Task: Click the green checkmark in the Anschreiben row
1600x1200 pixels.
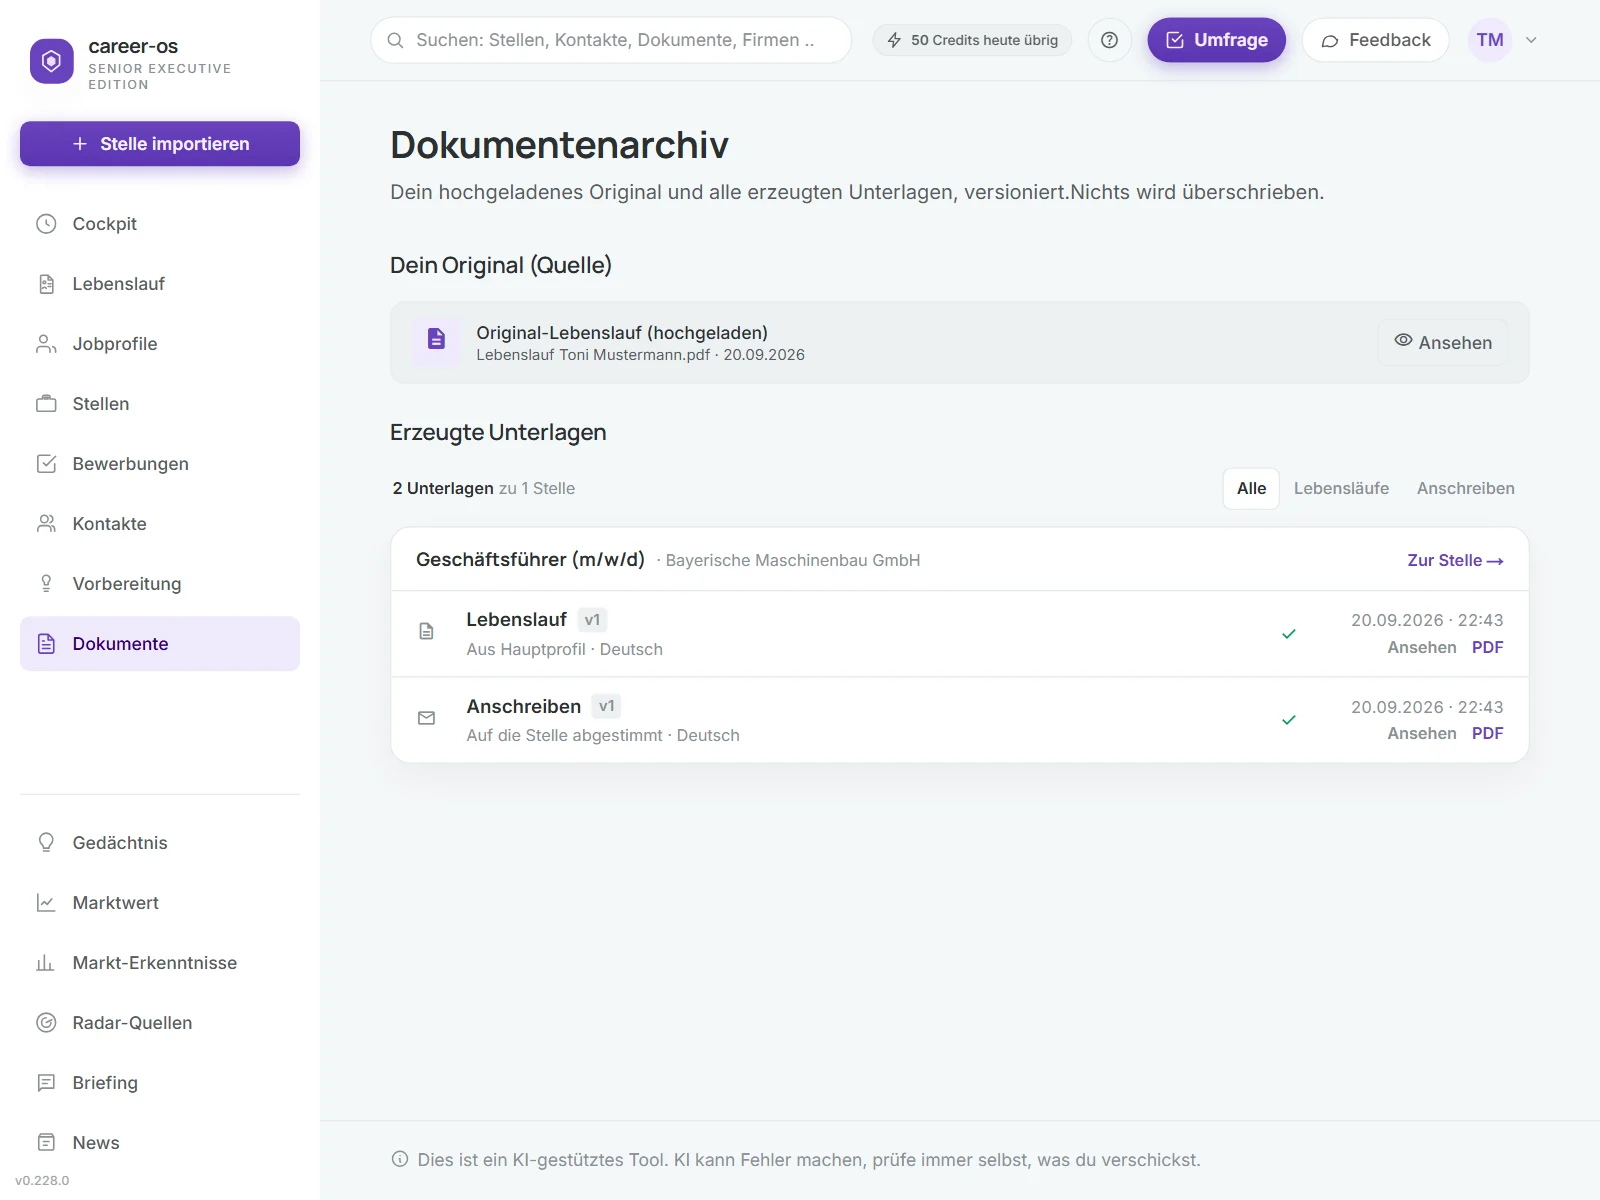Action: (1289, 720)
